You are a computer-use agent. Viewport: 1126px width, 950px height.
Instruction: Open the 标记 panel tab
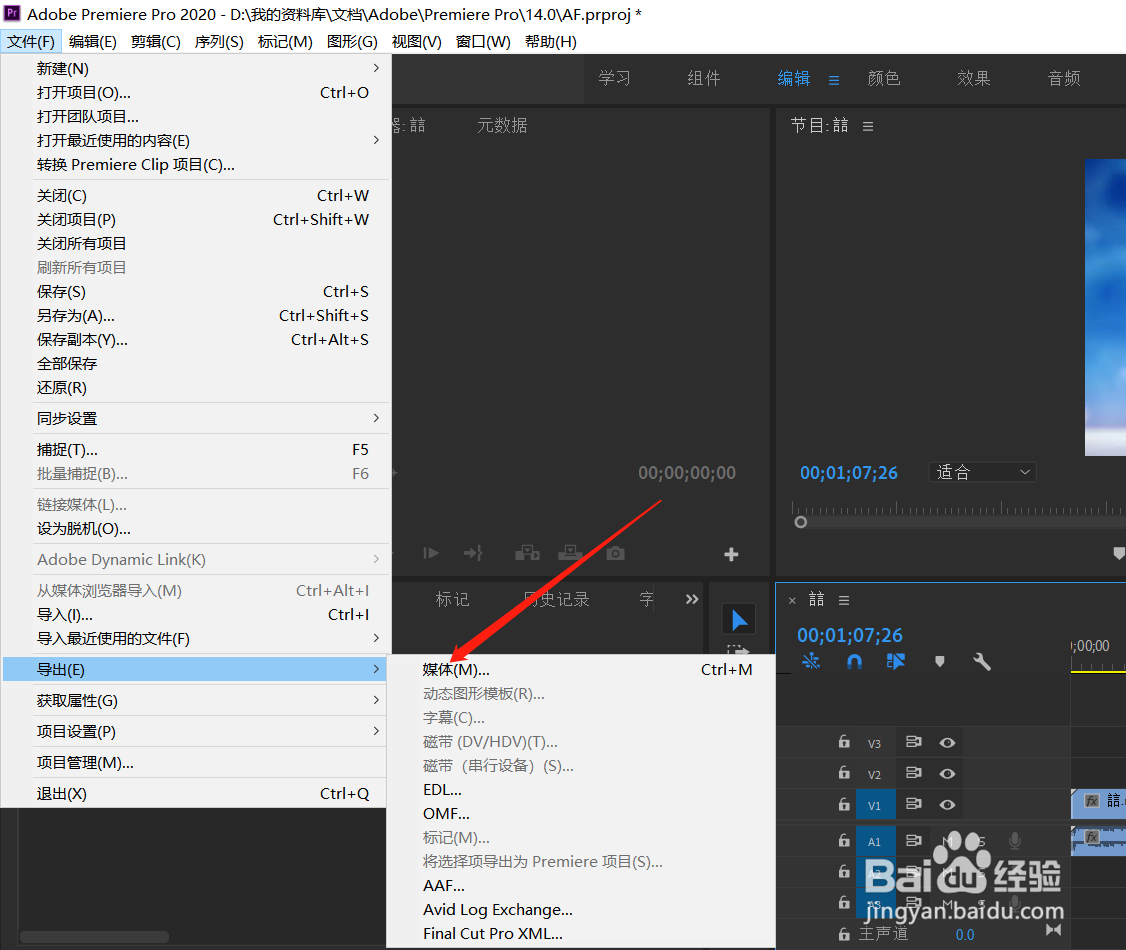452,599
